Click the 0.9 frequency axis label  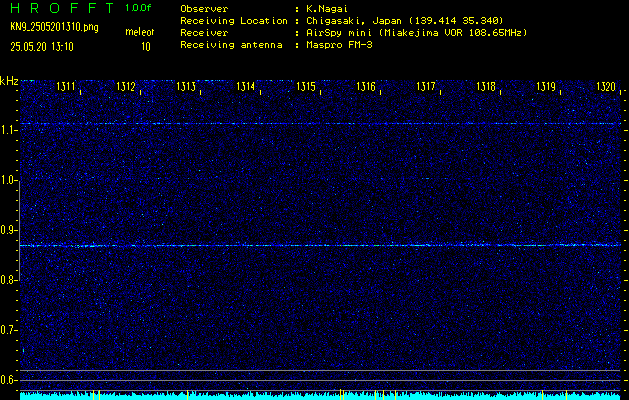7,230
